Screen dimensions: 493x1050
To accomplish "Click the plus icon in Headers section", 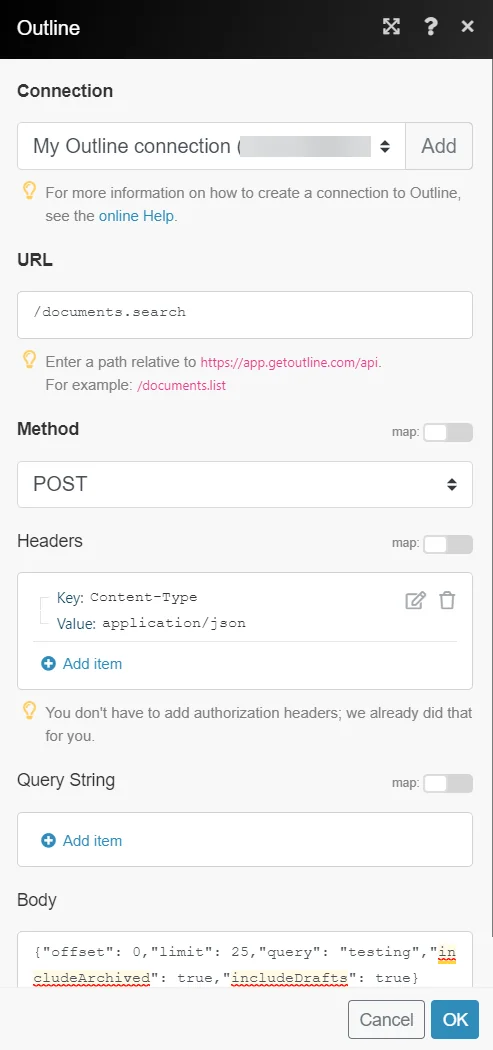I will [x=48, y=664].
